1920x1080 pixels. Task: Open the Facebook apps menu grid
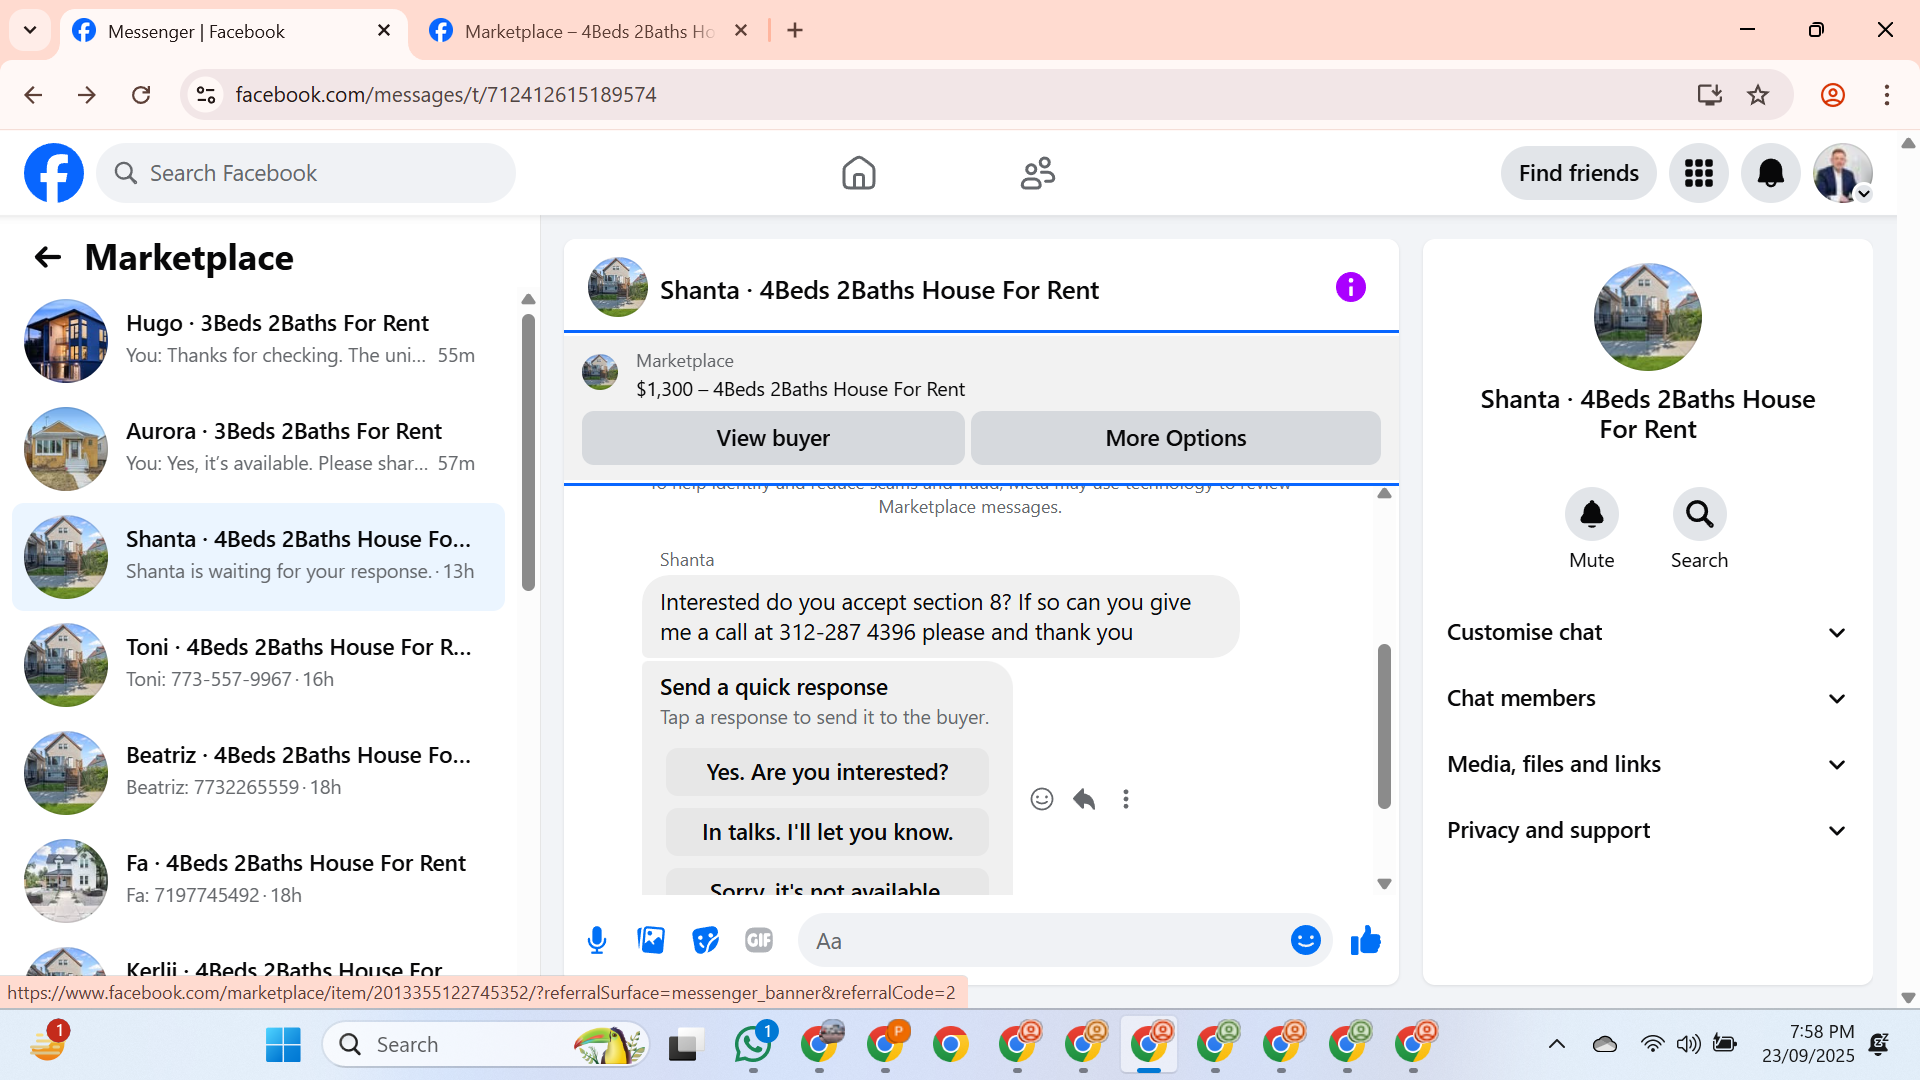(x=1698, y=173)
